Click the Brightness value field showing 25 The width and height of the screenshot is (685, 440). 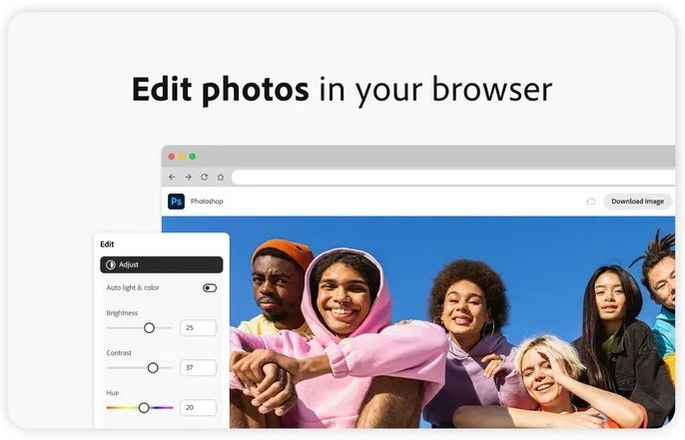(x=198, y=328)
